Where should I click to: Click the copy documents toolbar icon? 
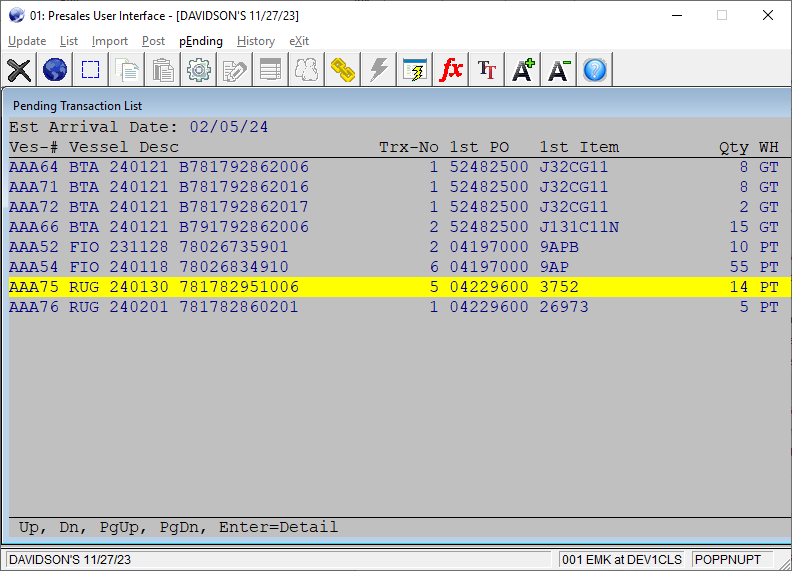[127, 70]
